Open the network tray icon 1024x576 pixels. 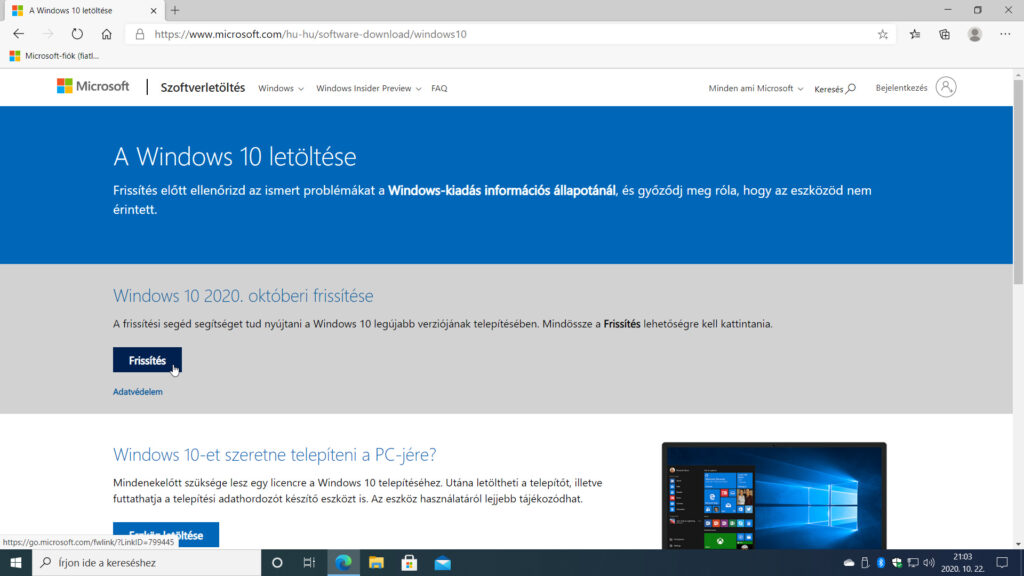(x=913, y=562)
